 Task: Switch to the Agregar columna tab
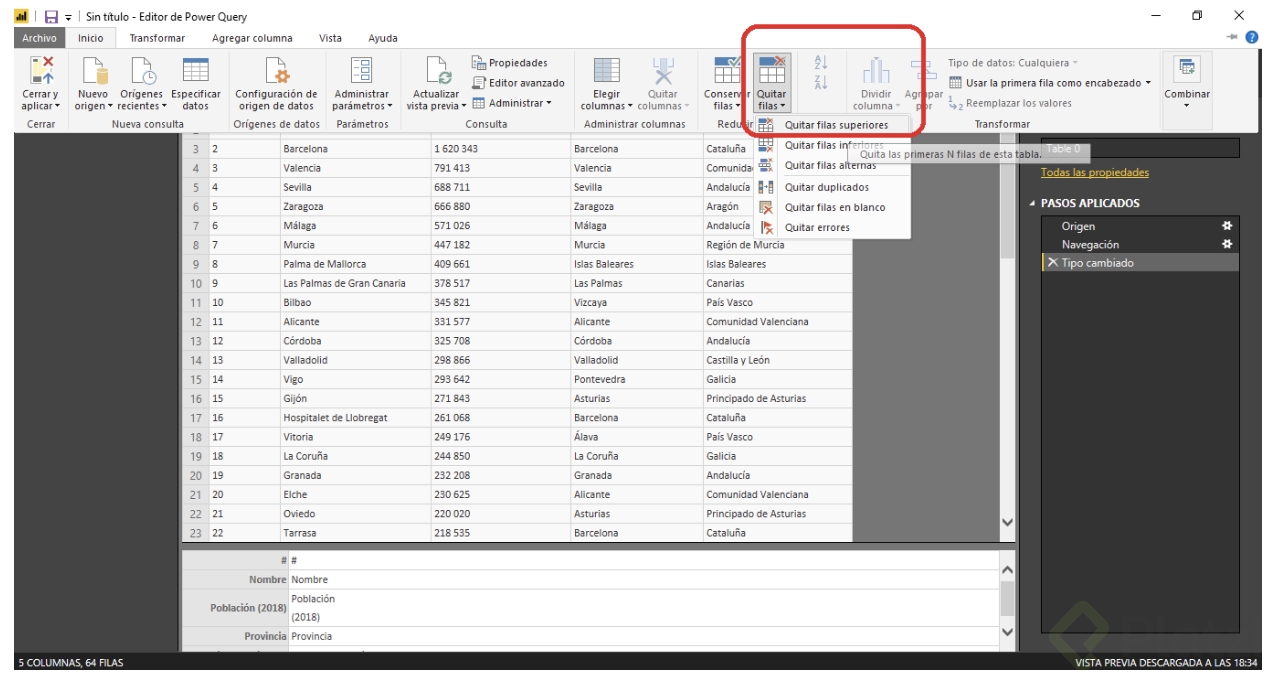tap(252, 38)
